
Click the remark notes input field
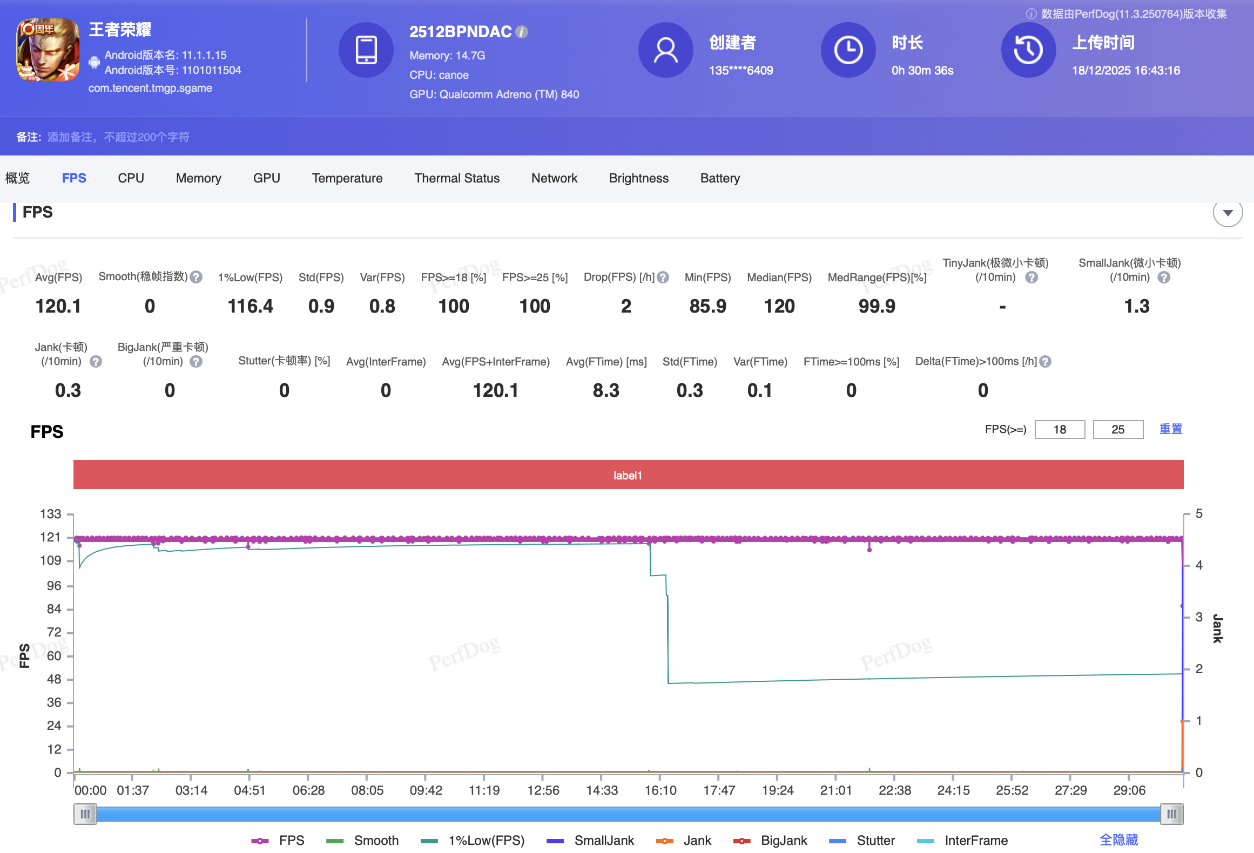click(x=120, y=137)
